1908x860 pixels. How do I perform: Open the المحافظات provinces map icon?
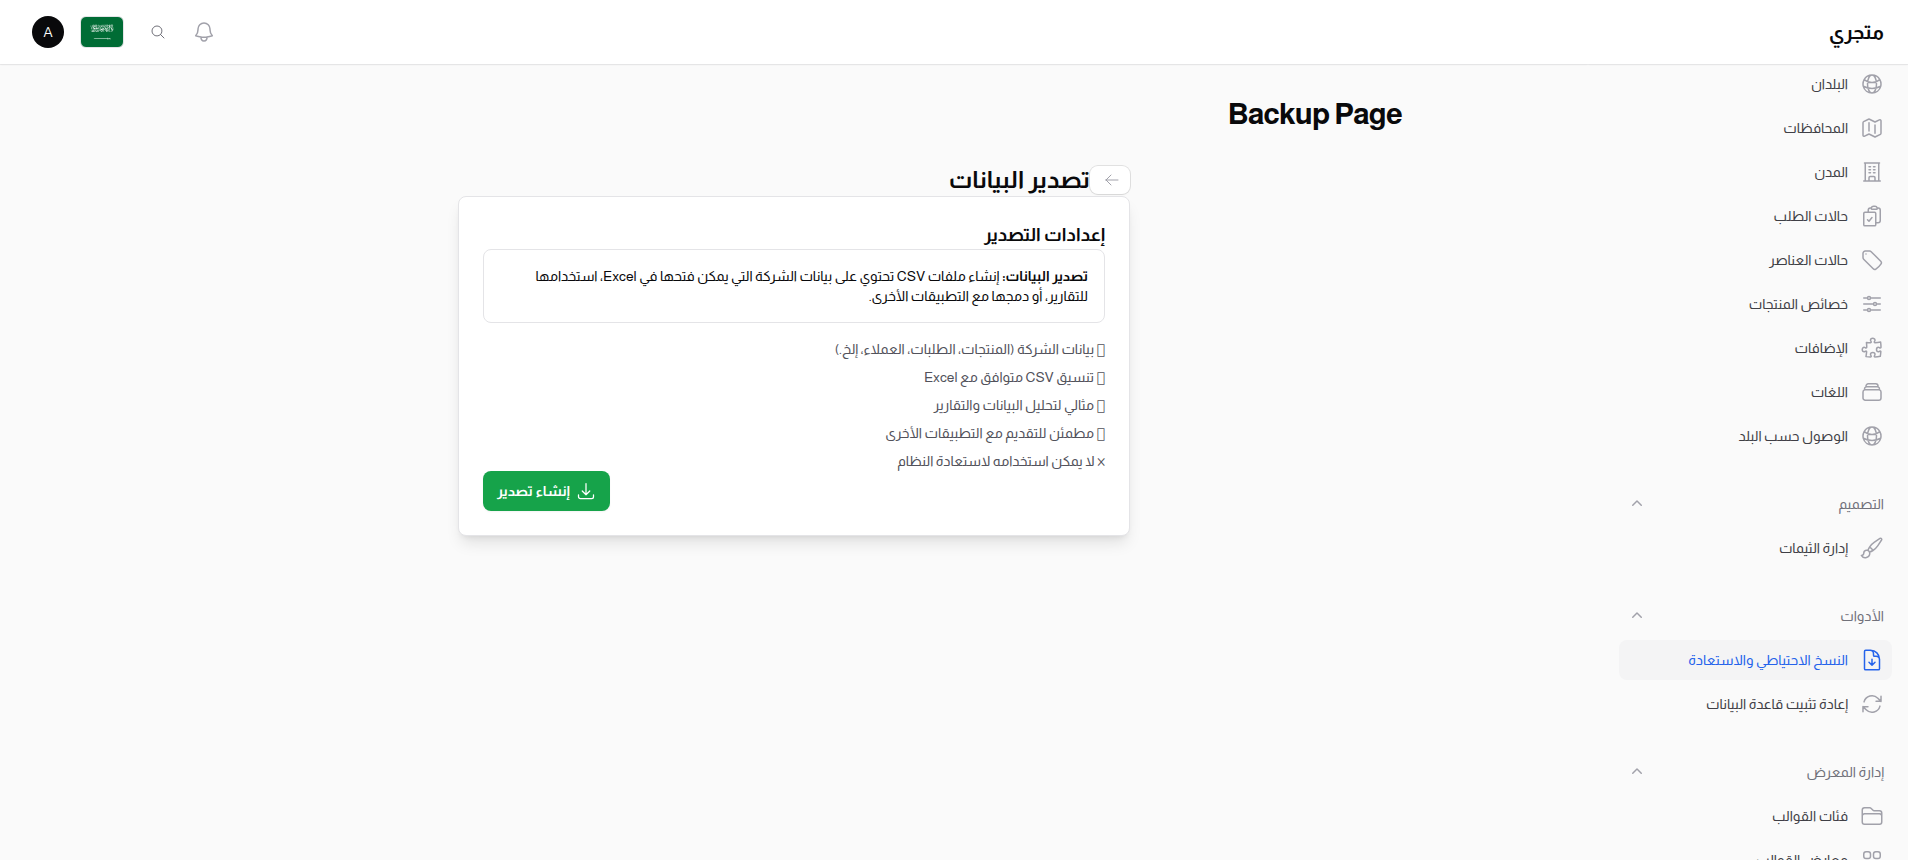tap(1872, 128)
